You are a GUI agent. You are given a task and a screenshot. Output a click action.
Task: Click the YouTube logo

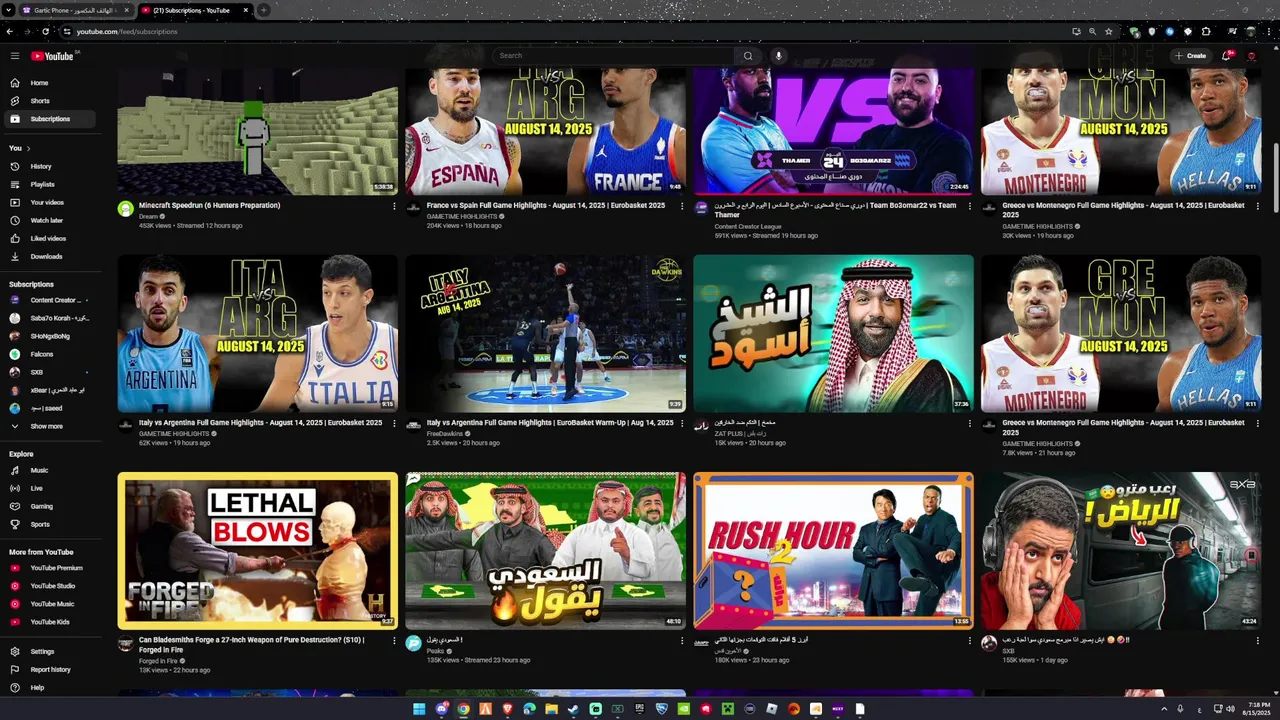coord(52,56)
